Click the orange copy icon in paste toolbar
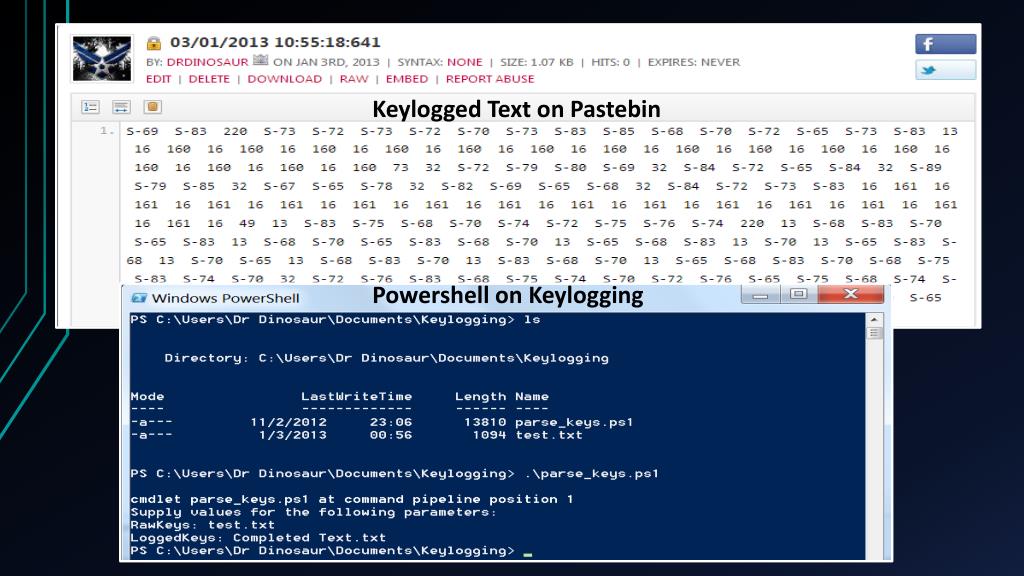 click(153, 106)
